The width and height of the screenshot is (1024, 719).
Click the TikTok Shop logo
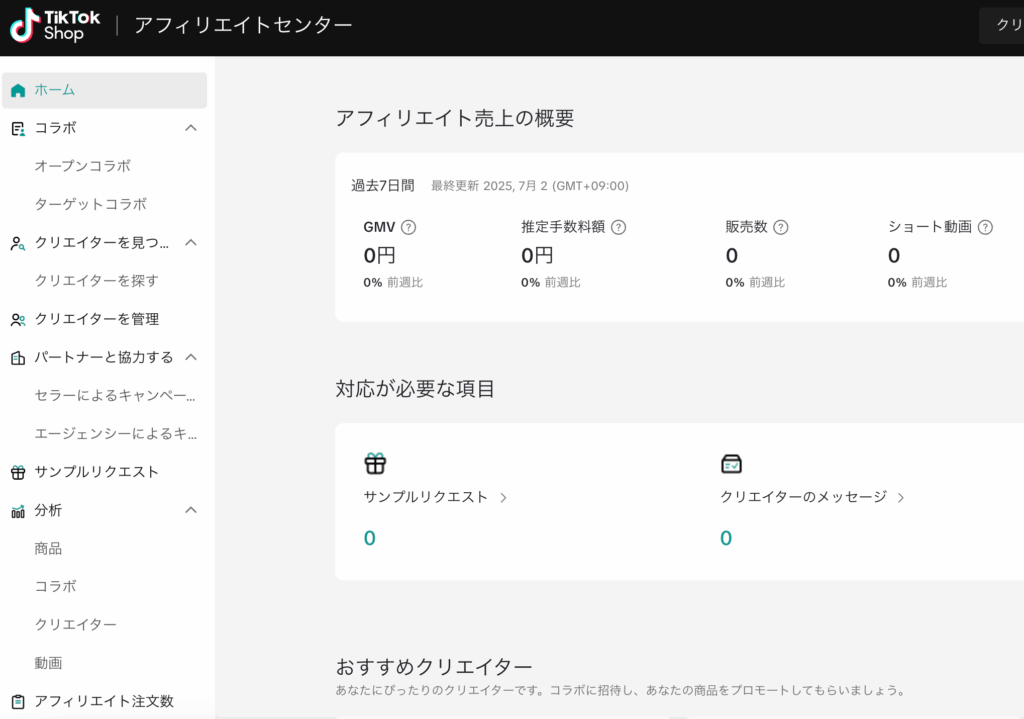point(55,25)
